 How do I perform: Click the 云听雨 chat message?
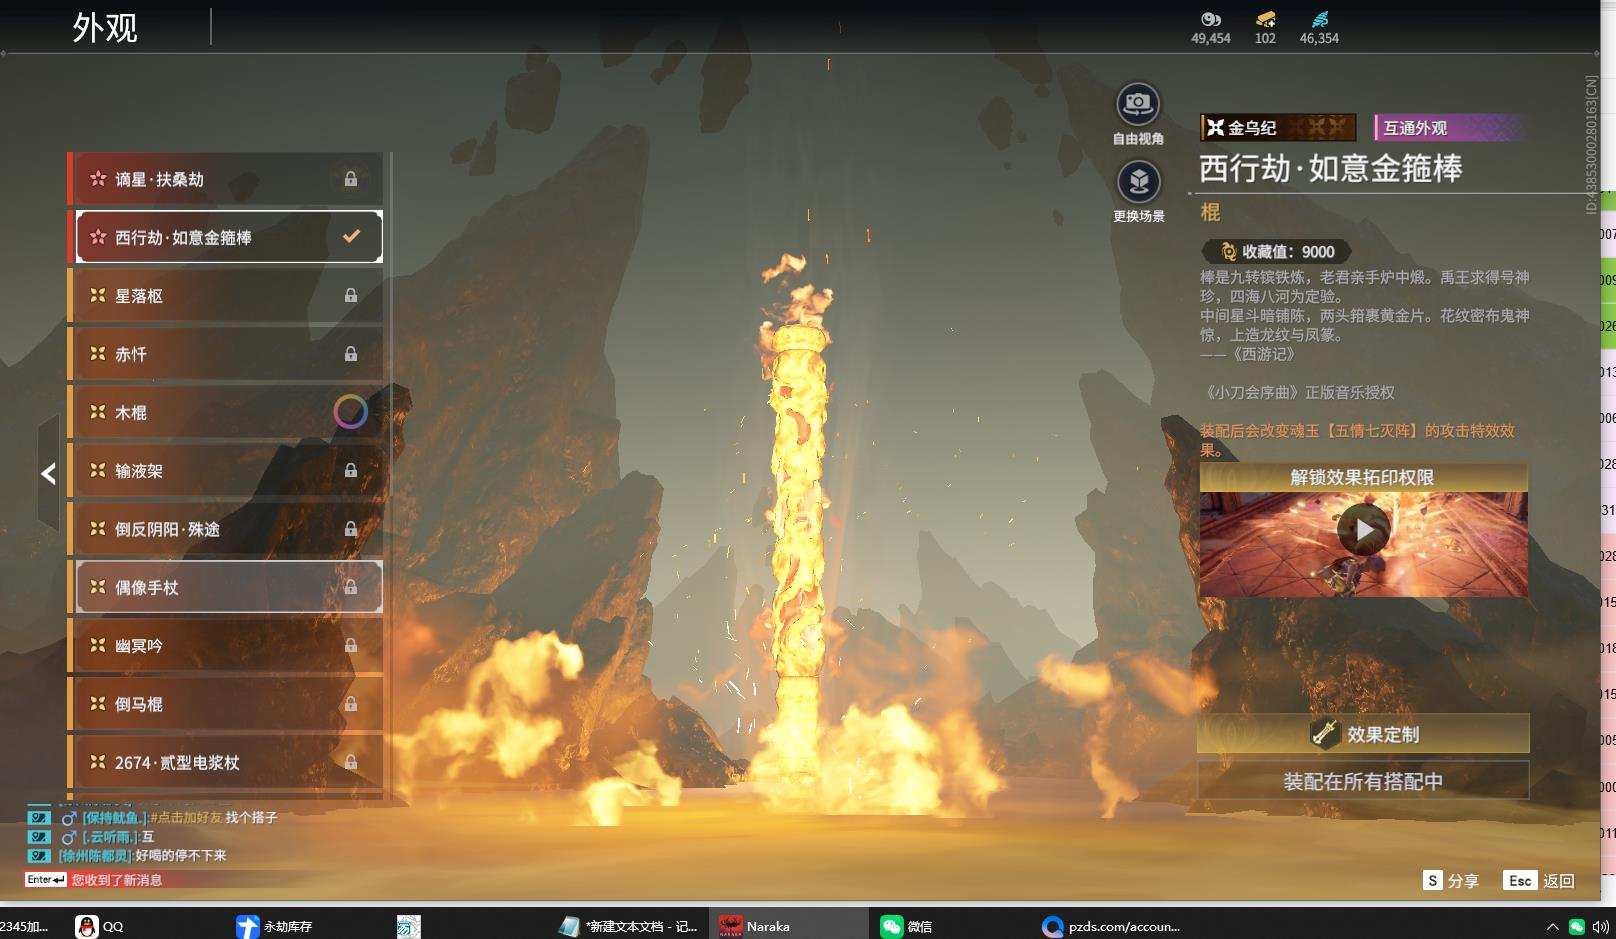(92, 836)
